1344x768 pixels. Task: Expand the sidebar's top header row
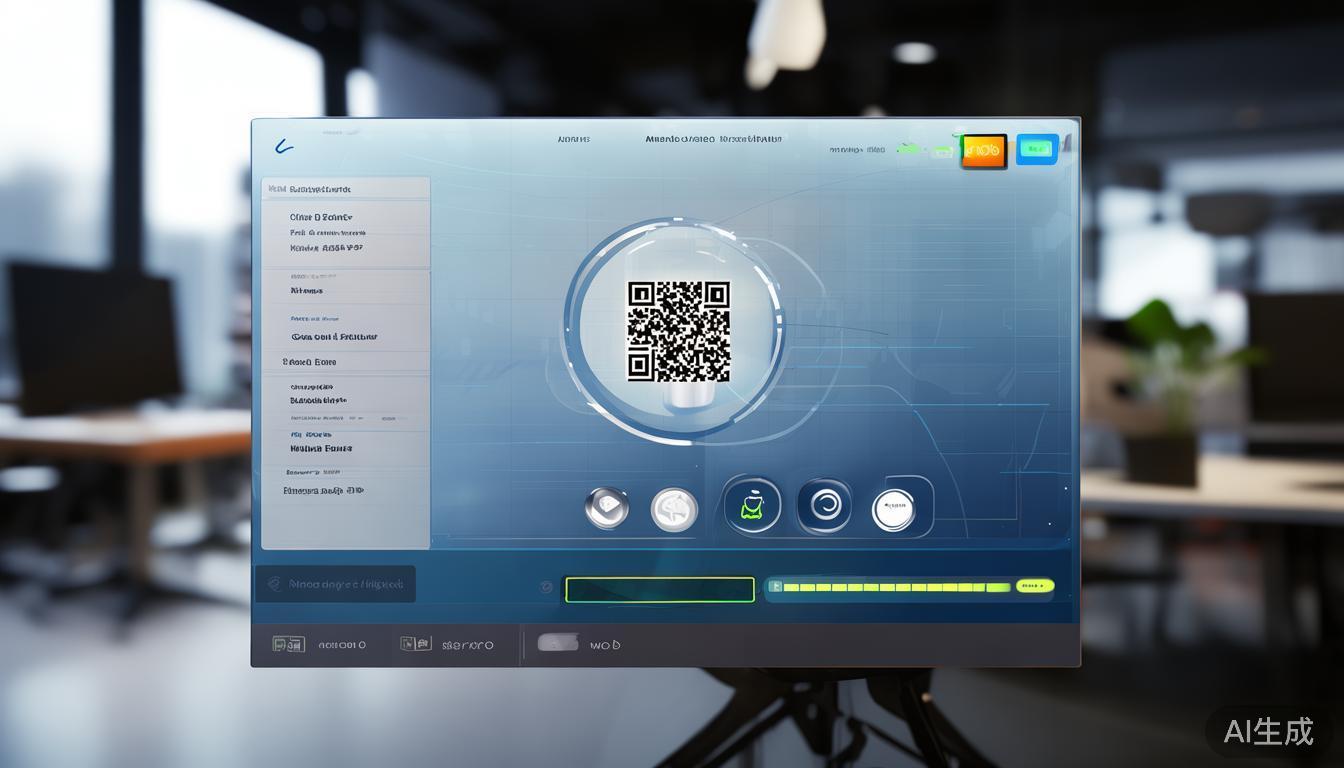pos(345,189)
